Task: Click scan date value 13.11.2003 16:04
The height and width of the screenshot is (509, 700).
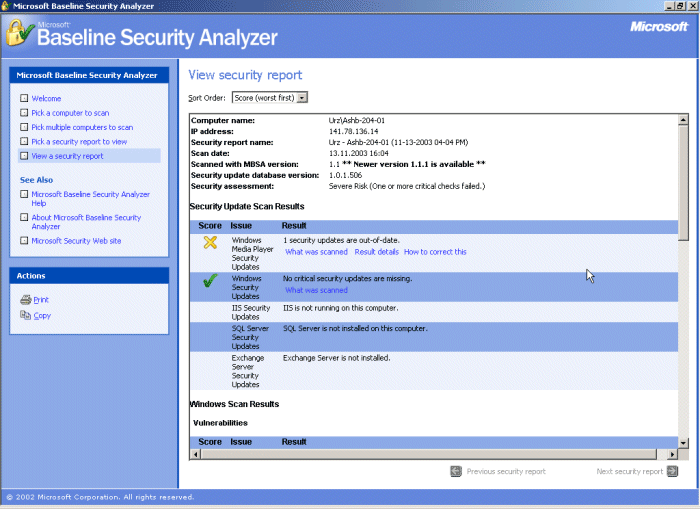Action: point(358,153)
